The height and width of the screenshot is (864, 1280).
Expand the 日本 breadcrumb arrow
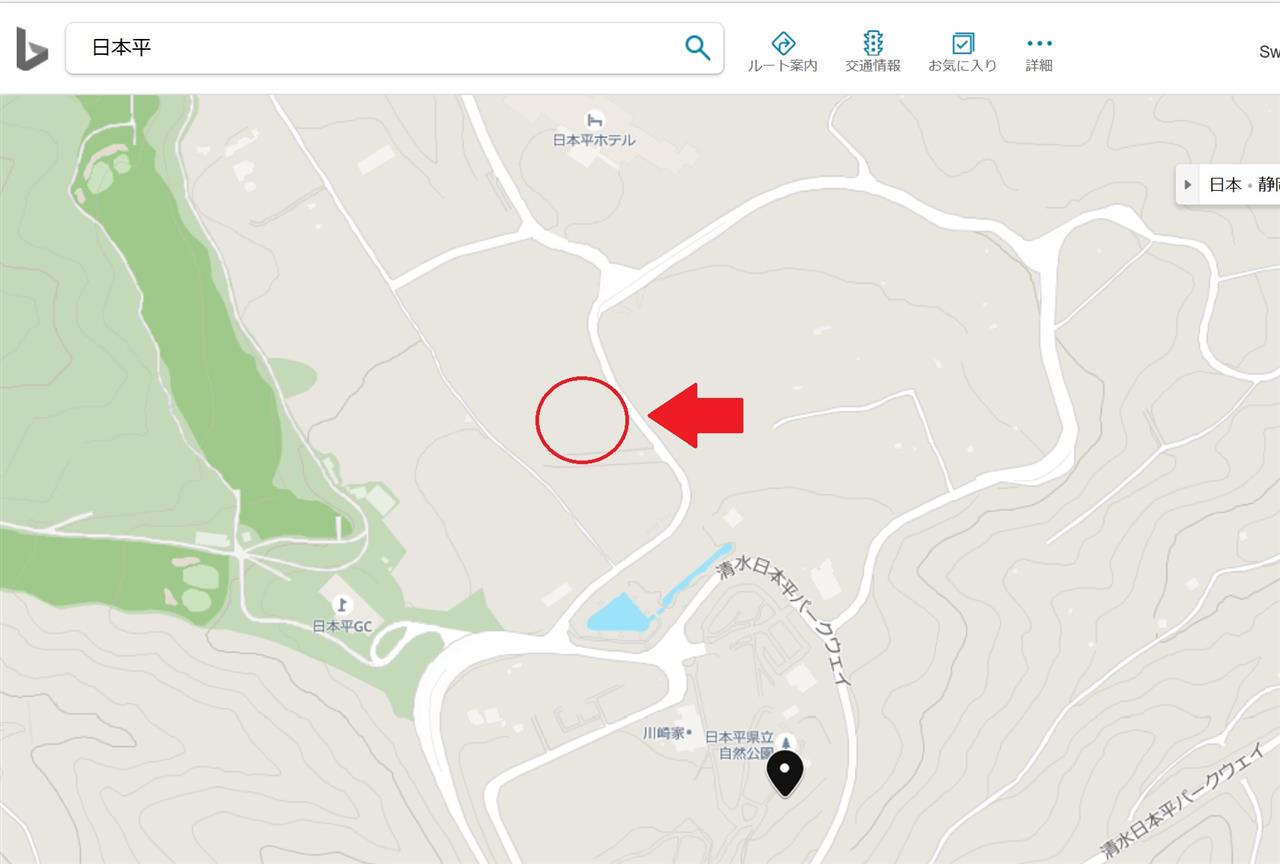[1188, 185]
